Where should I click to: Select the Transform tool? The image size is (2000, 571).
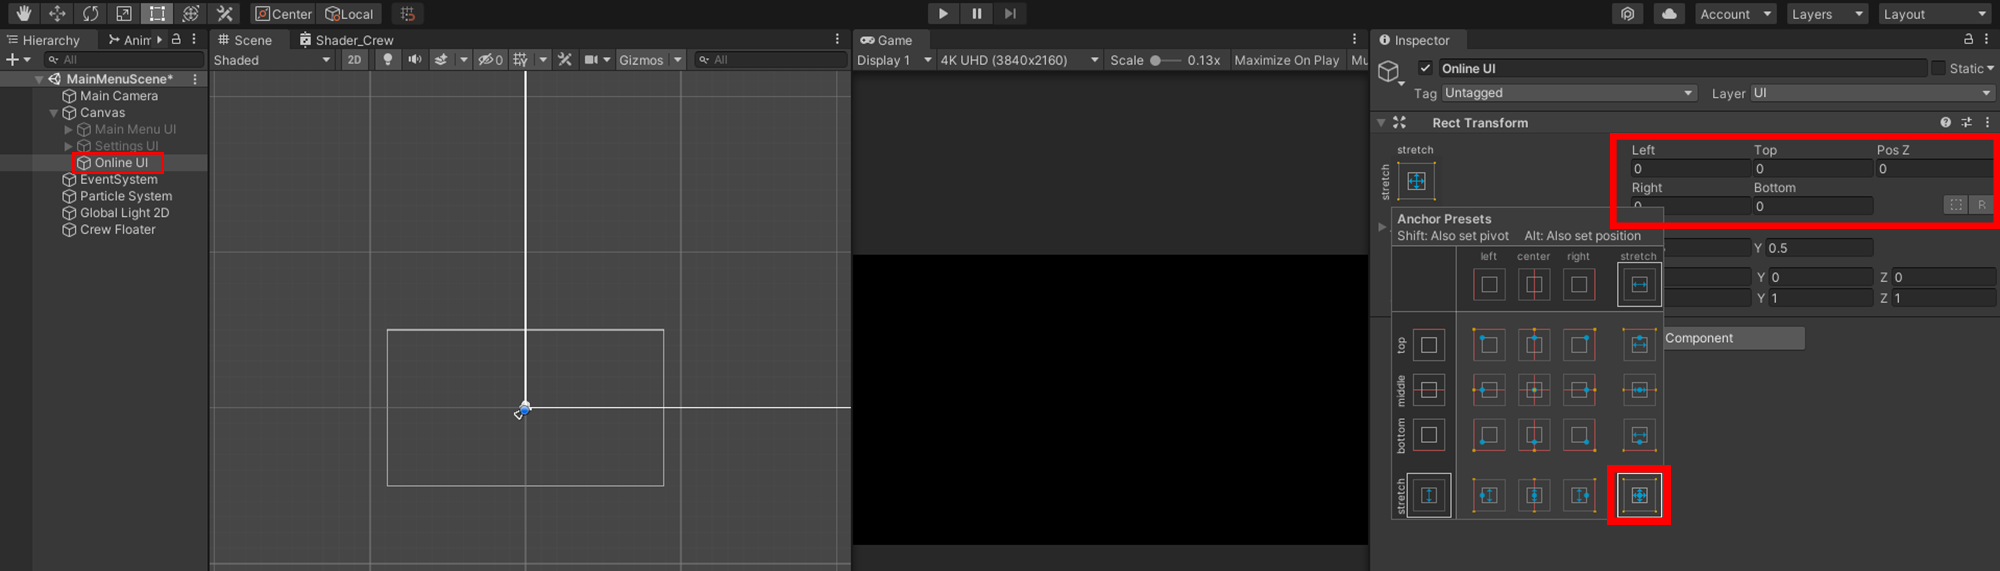click(x=190, y=13)
